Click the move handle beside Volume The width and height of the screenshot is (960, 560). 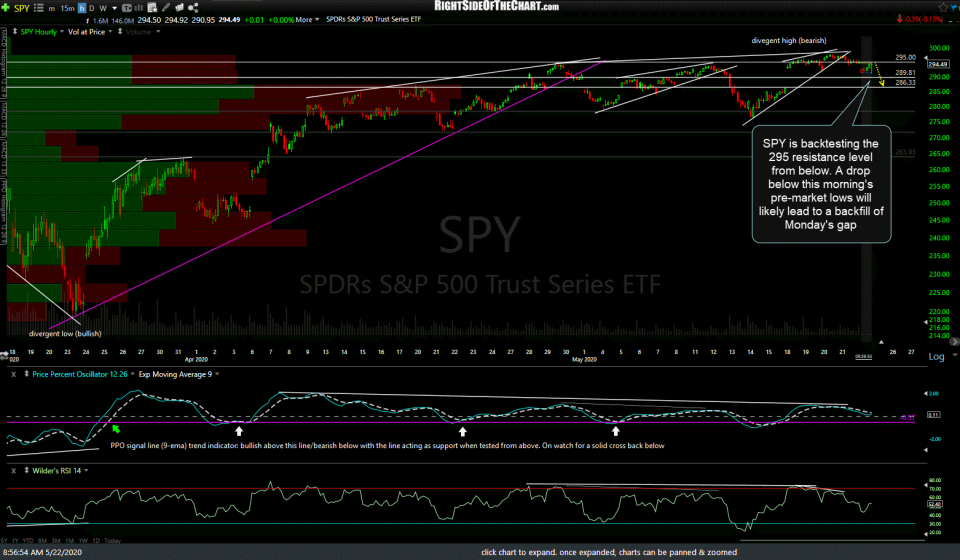pyautogui.click(x=120, y=31)
